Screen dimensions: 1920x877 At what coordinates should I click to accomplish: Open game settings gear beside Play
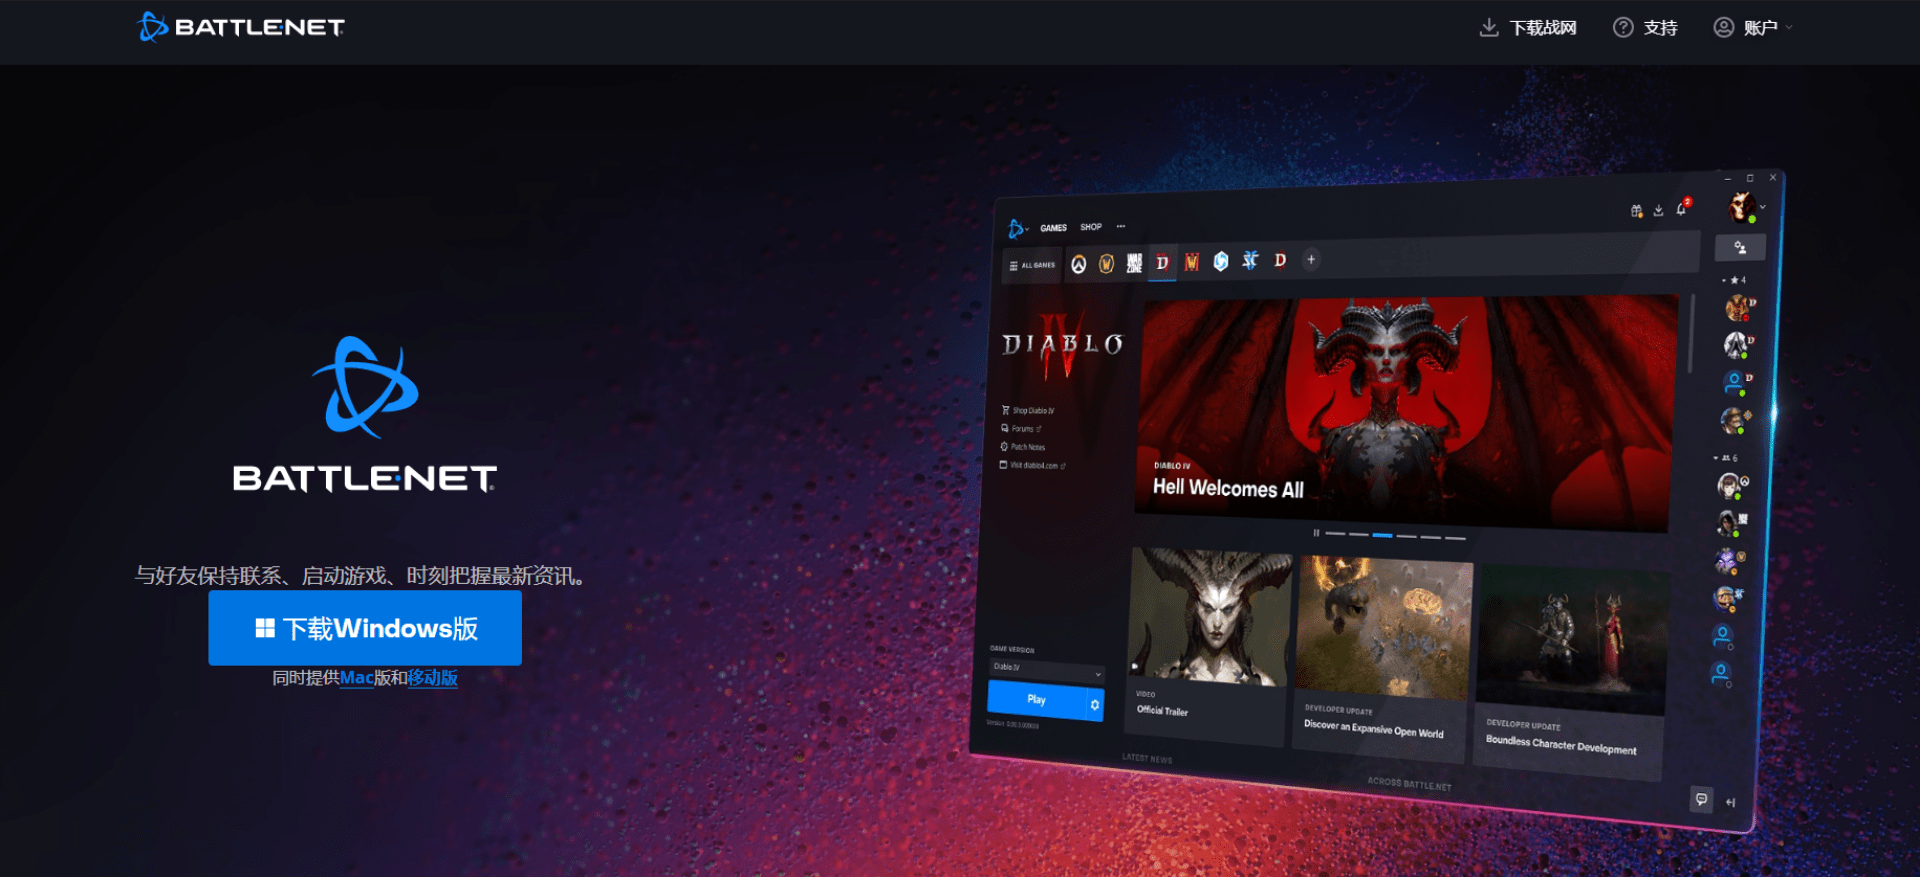click(1095, 705)
